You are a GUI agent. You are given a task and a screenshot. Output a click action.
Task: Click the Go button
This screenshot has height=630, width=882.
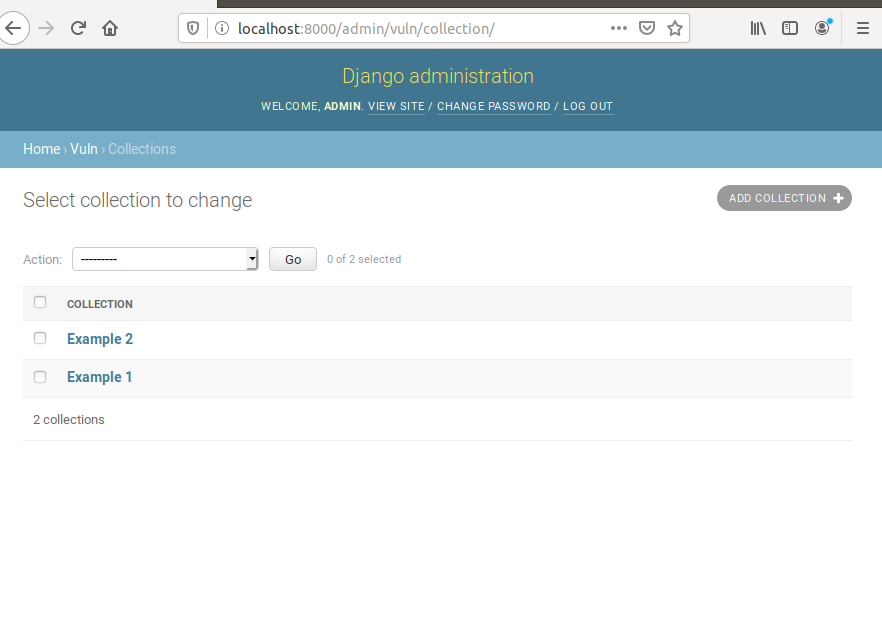click(292, 259)
